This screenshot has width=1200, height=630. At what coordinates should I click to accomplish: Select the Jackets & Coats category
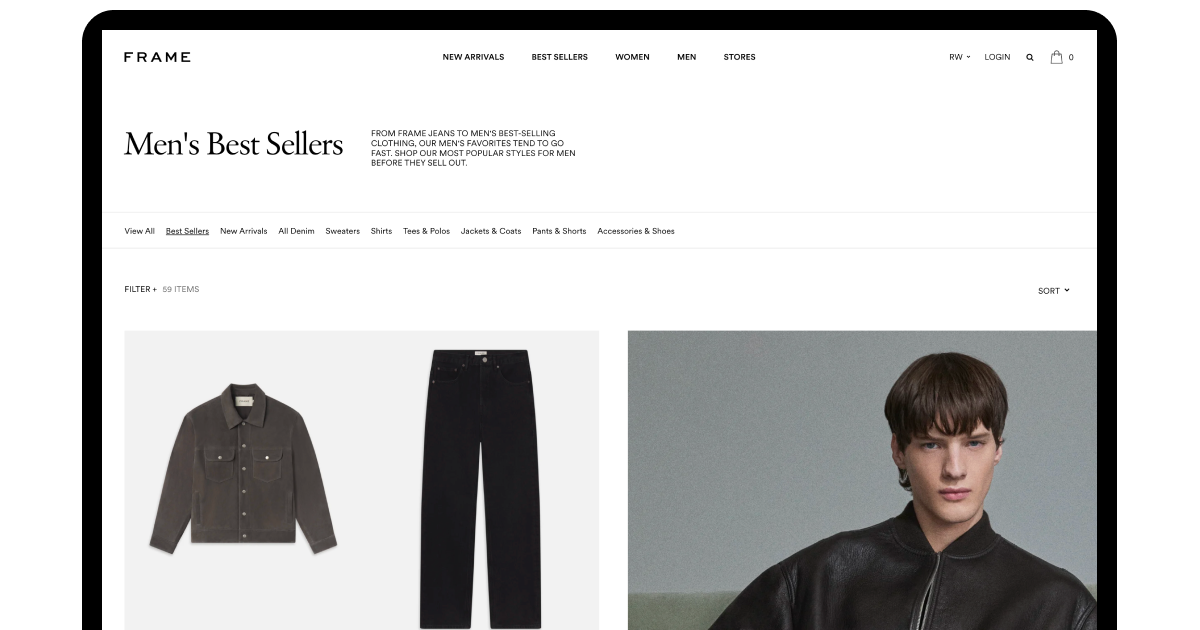coord(491,231)
